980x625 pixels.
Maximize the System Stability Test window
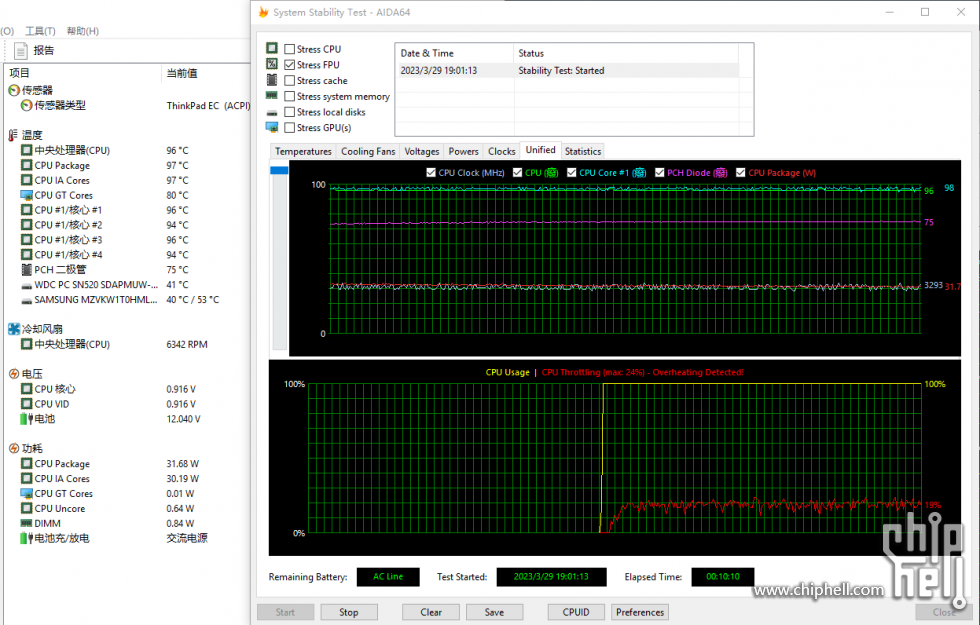pos(925,12)
